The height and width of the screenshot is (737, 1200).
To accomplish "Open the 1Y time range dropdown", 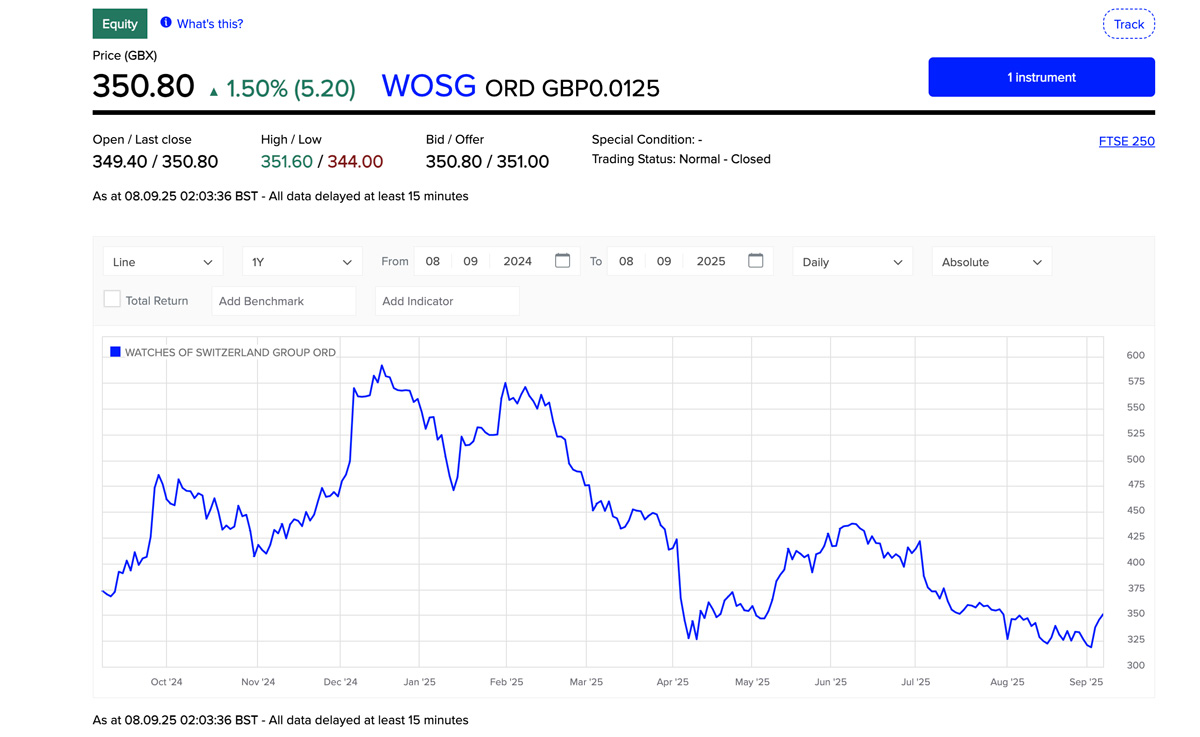I will (x=302, y=262).
